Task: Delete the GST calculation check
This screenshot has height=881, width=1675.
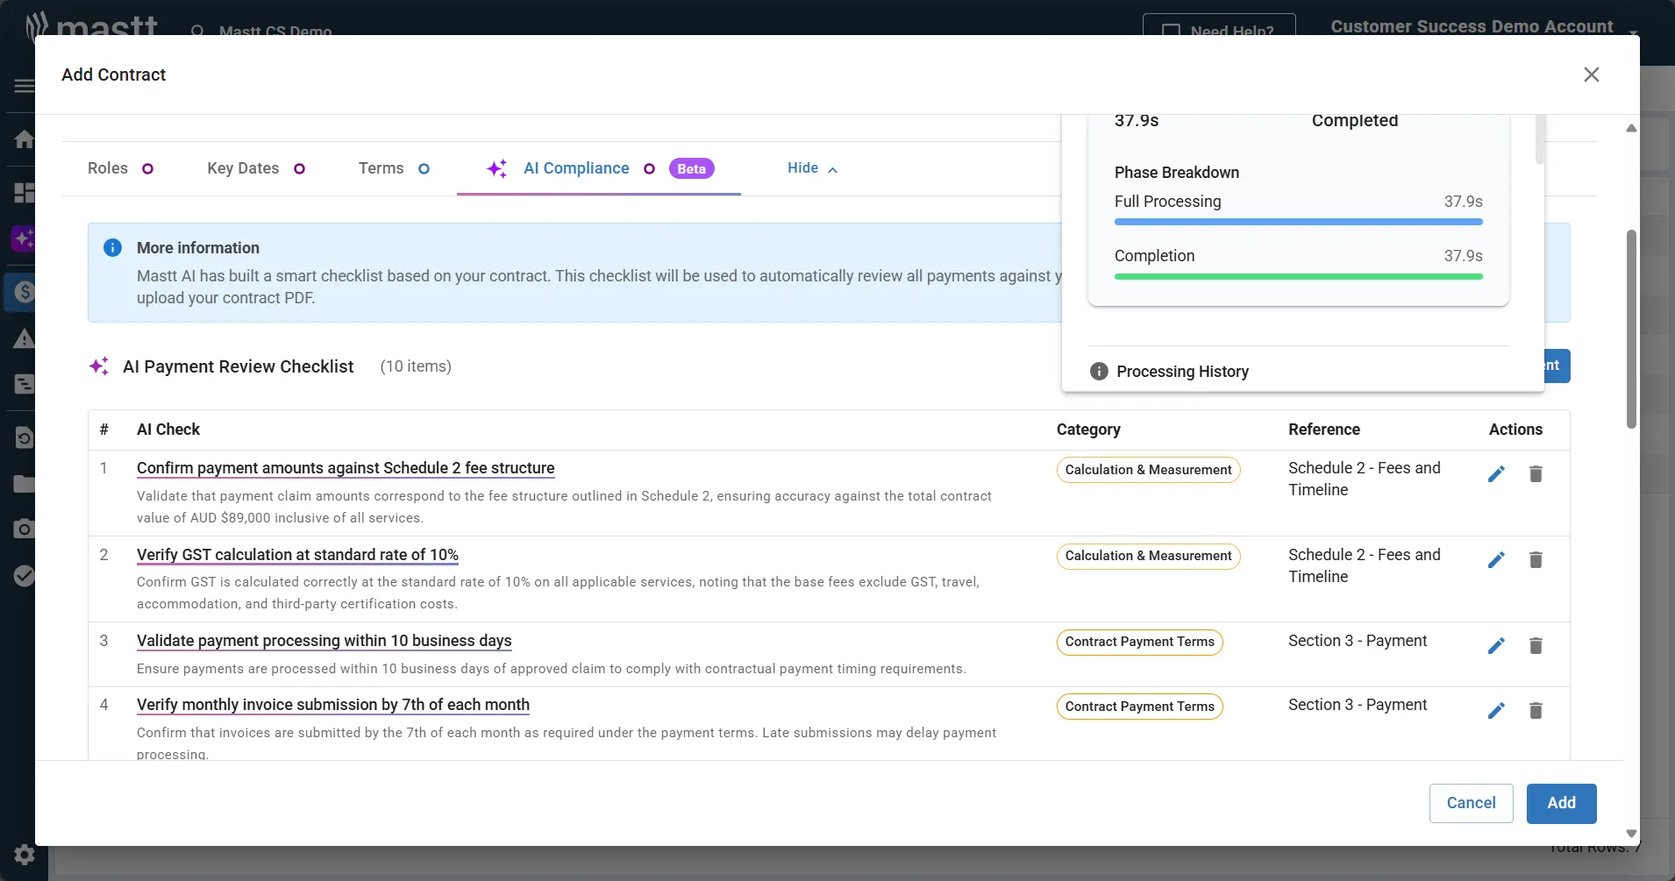Action: click(x=1536, y=560)
